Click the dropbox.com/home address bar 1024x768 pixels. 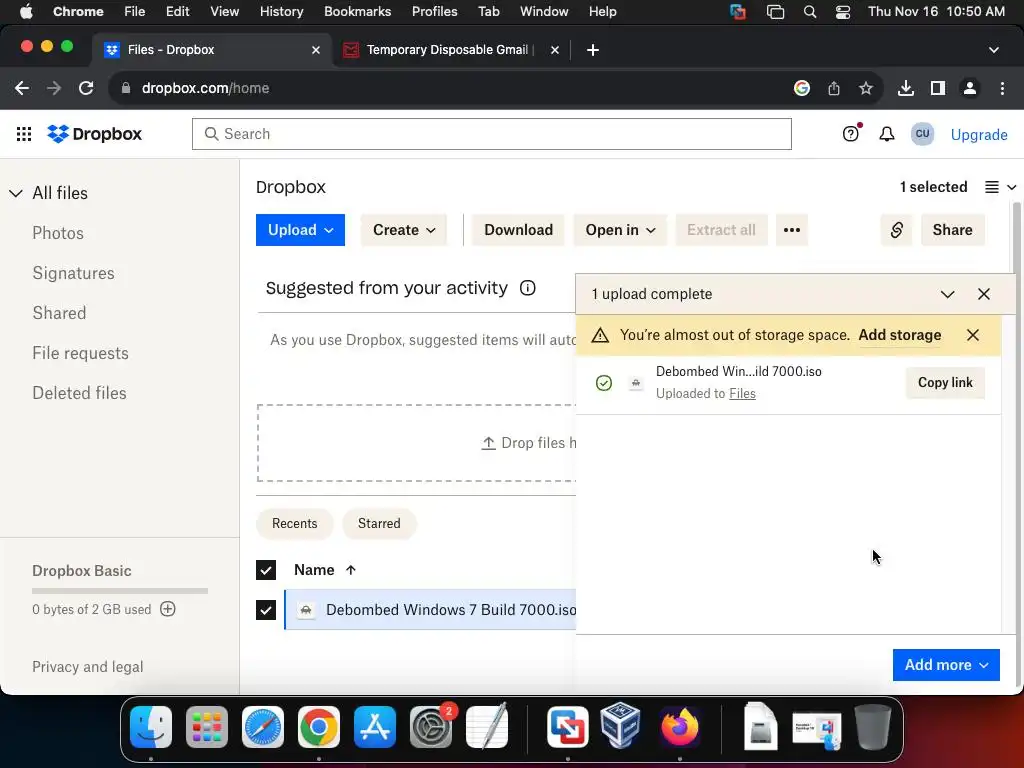(x=451, y=88)
